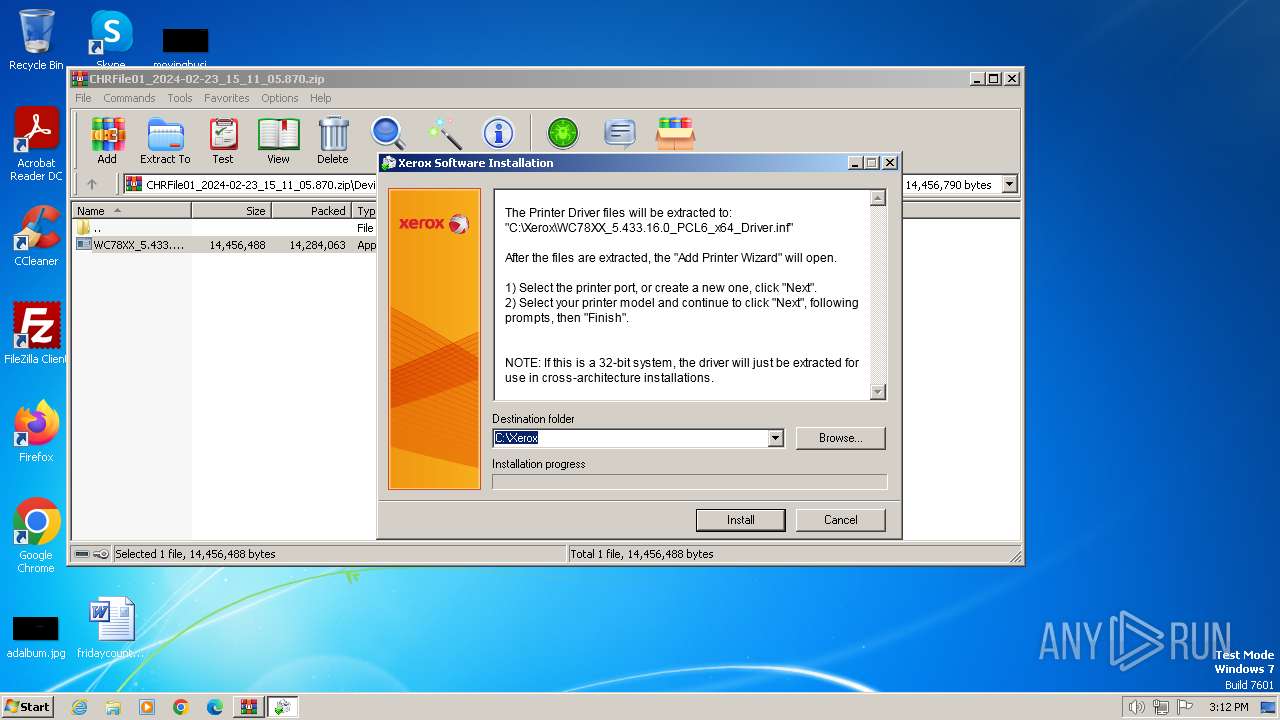1280x720 pixels.
Task: Open the Tools menu in WinRAR
Action: pos(180,98)
